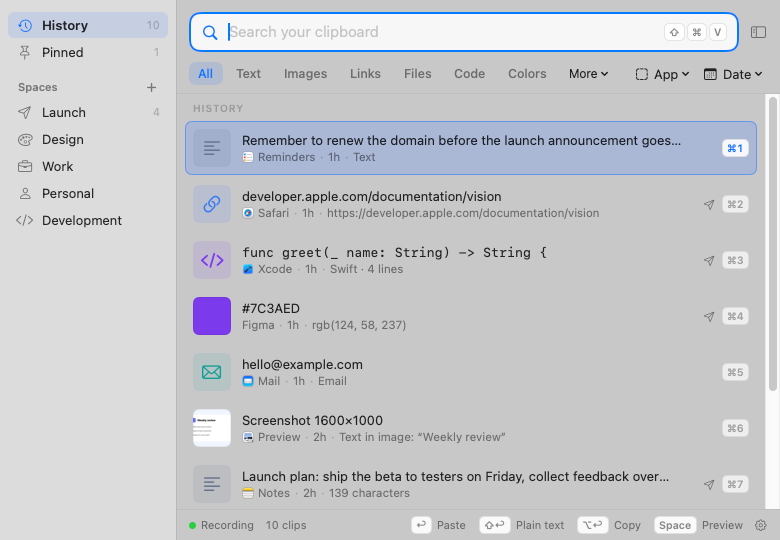Click text icon of Reminders clip
This screenshot has width=780, height=540.
(212, 148)
